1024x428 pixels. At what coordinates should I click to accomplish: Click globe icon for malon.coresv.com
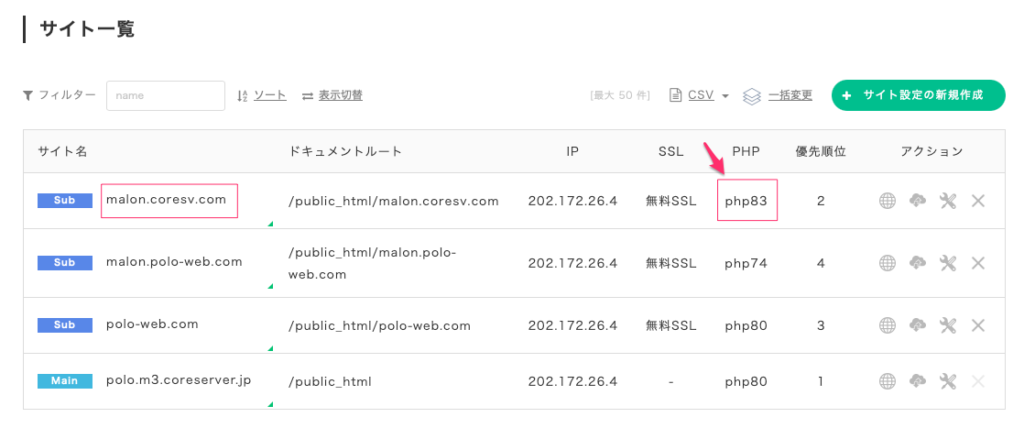[886, 201]
